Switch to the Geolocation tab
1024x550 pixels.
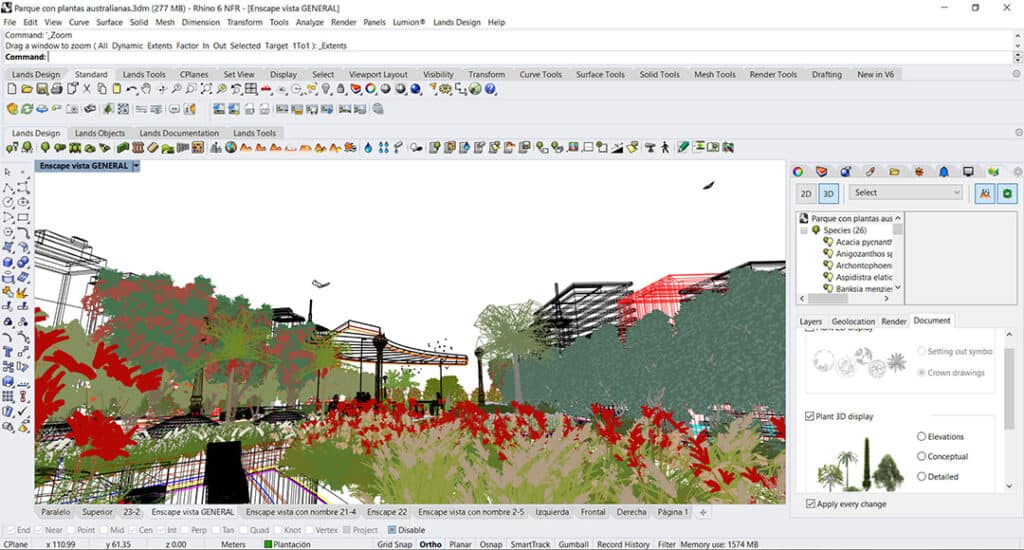[x=852, y=321]
